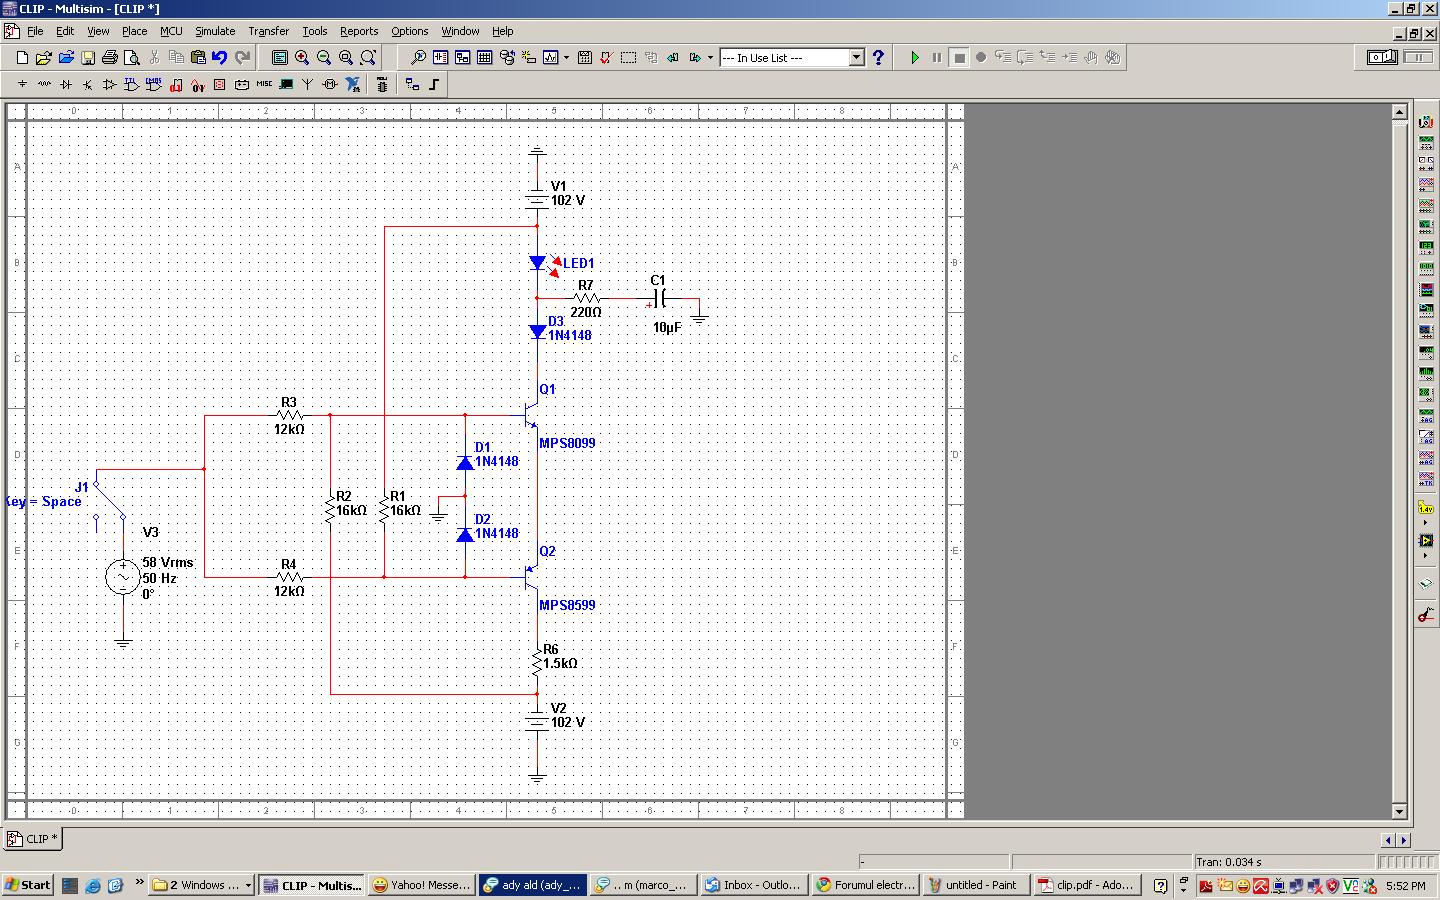Open the Transfer menu
The height and width of the screenshot is (900, 1440).
point(268,31)
